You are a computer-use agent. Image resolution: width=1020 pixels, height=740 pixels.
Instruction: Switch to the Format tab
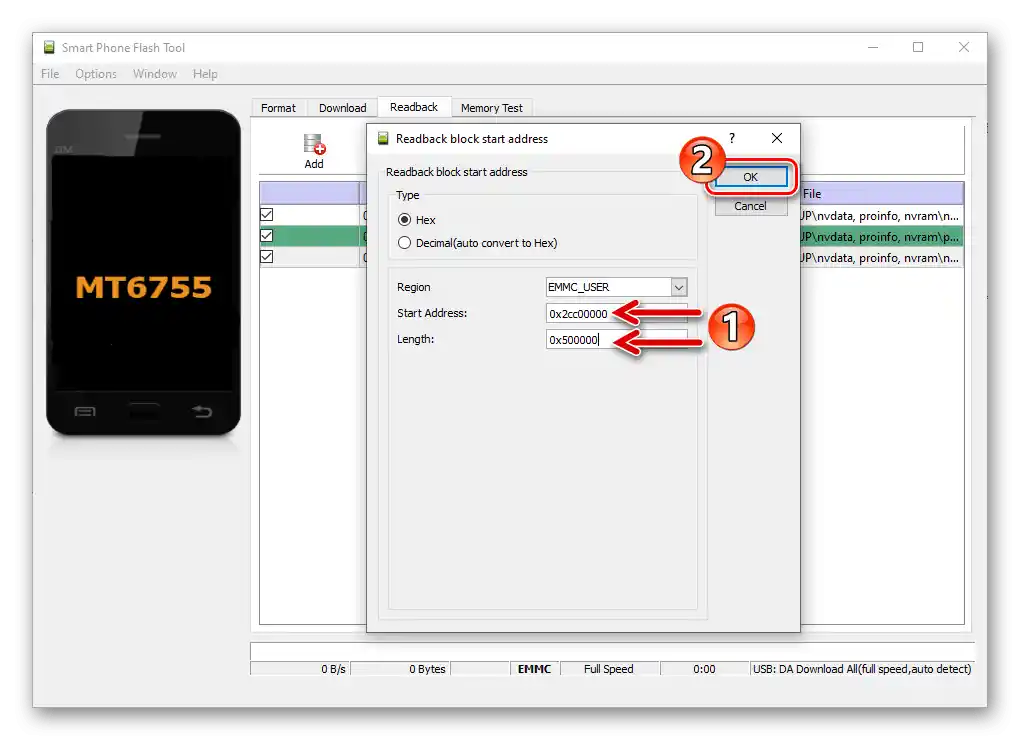278,108
